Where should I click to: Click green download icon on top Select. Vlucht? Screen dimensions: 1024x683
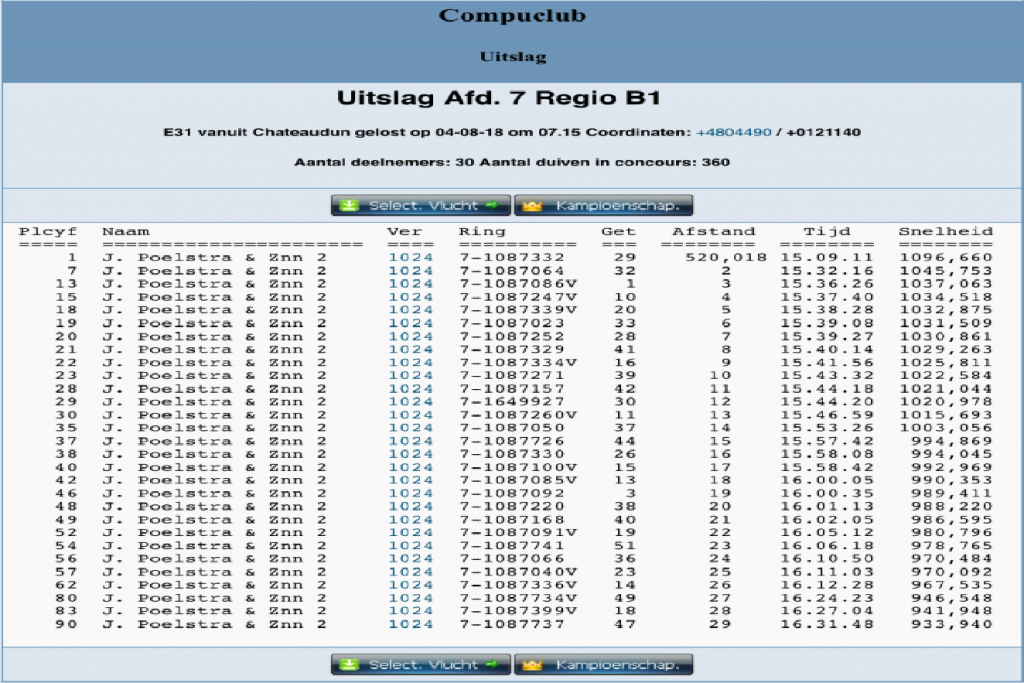(348, 206)
